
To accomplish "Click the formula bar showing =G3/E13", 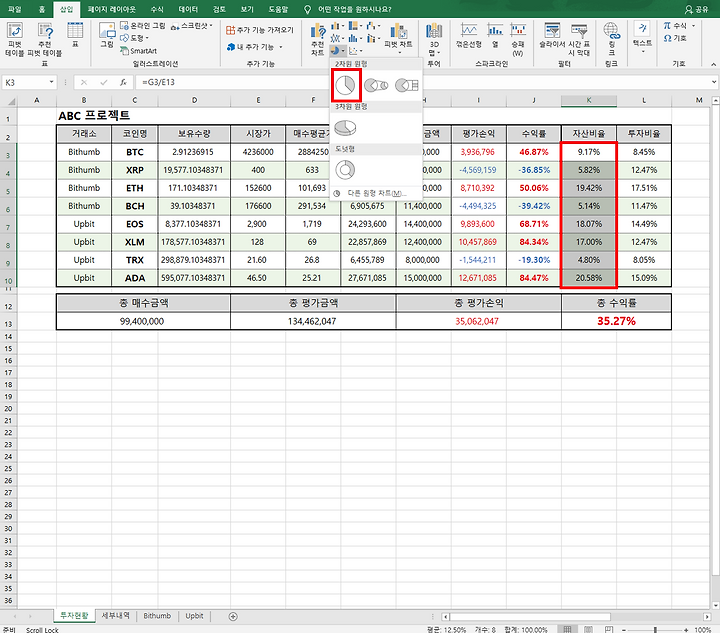I will [x=422, y=82].
